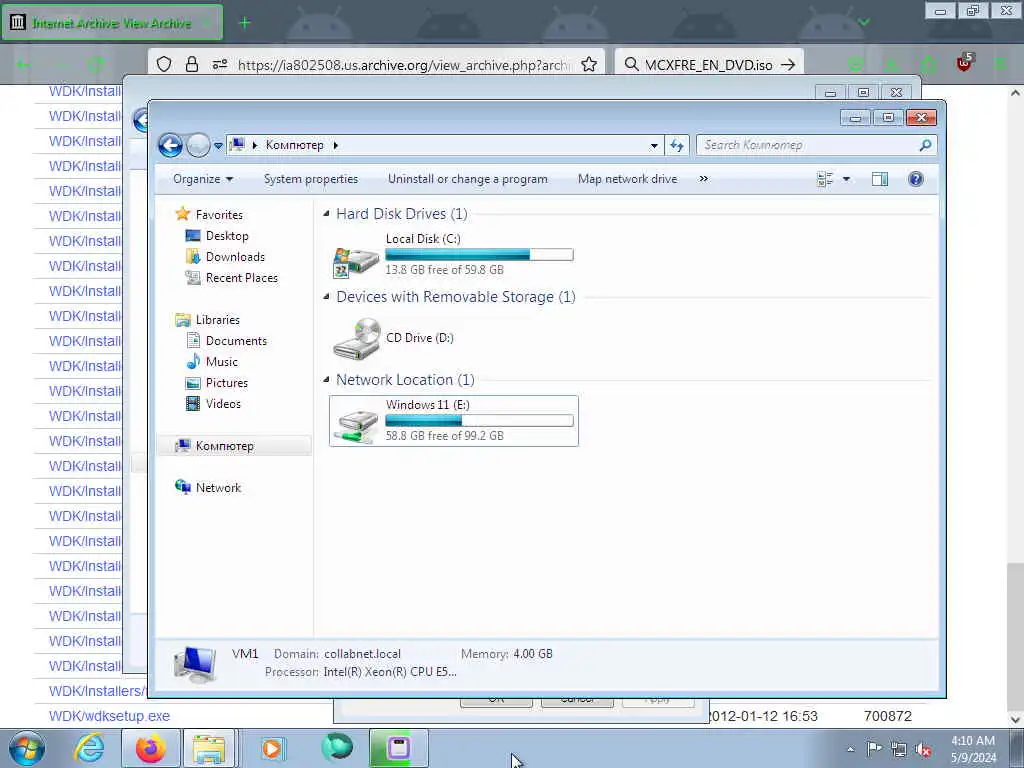Open the view options dropdown arrow
1024x768 pixels.
click(846, 179)
